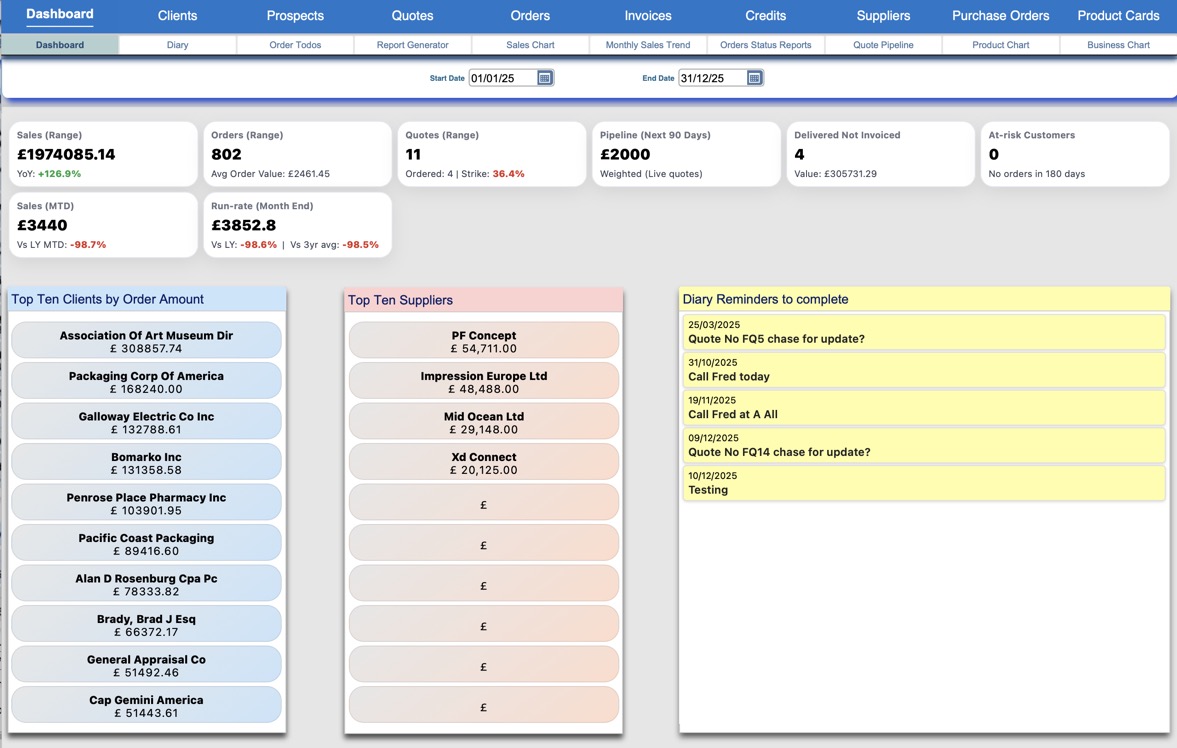
Task: Open the Quote No FQ14 chase reminder
Action: point(923,445)
